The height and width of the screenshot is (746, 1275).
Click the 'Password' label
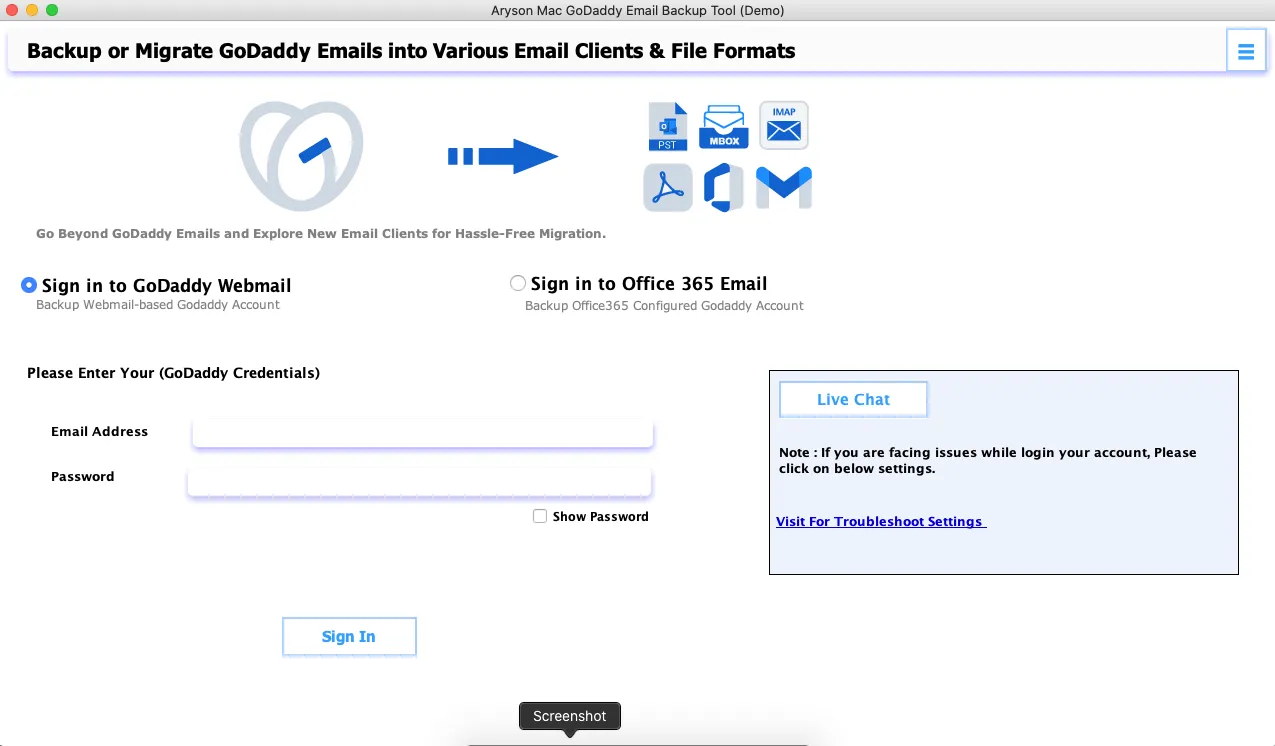click(83, 477)
